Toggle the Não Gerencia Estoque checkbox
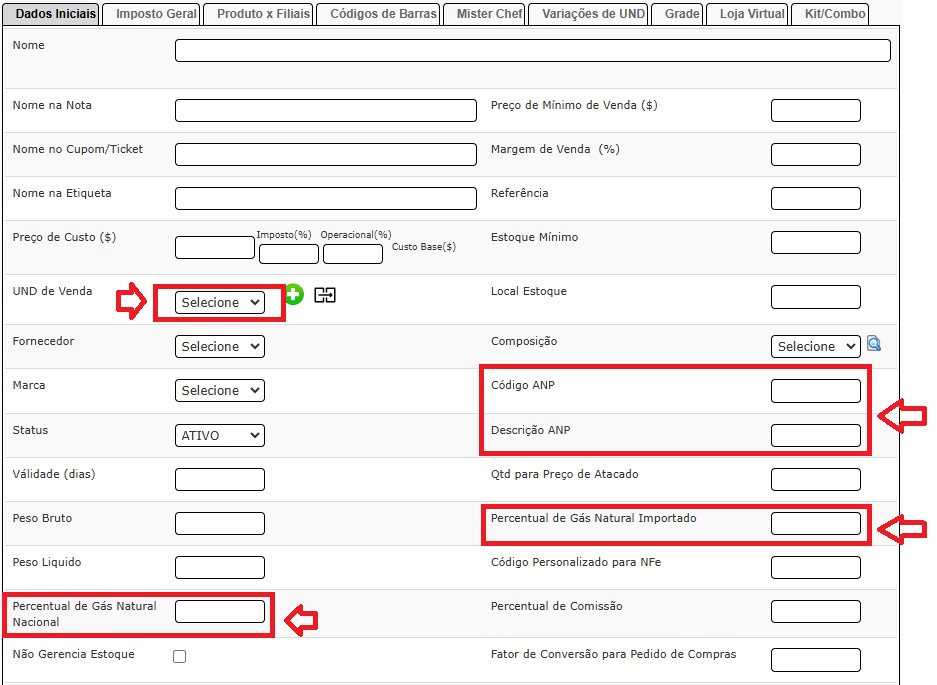The height and width of the screenshot is (685, 937). coord(179,656)
